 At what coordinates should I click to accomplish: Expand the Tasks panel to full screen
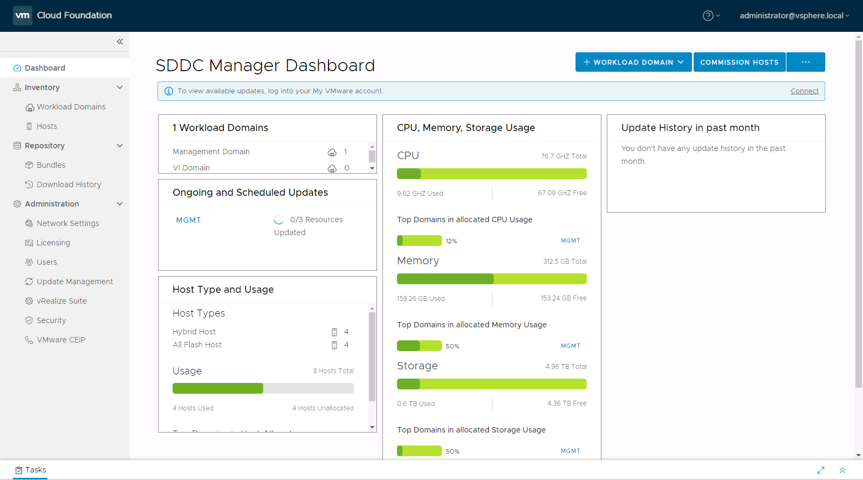click(821, 470)
